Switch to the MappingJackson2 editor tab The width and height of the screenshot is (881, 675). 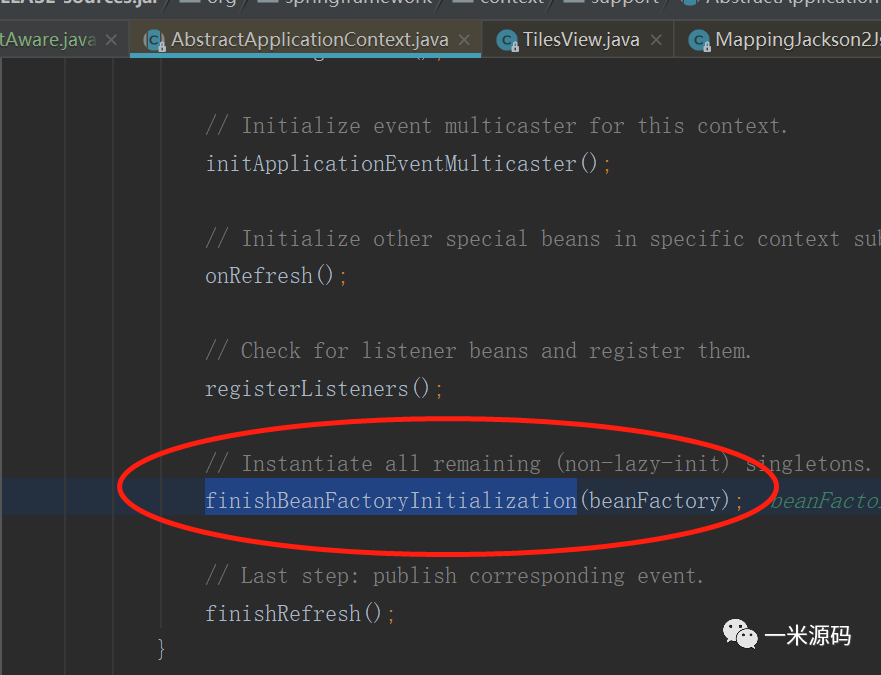(797, 41)
